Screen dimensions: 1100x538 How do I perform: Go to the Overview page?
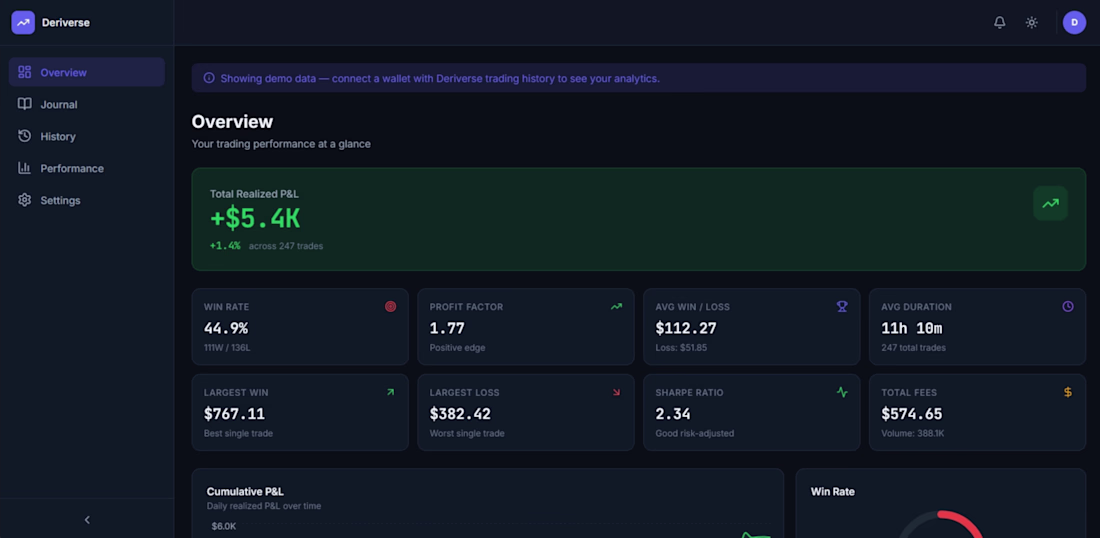[86, 72]
